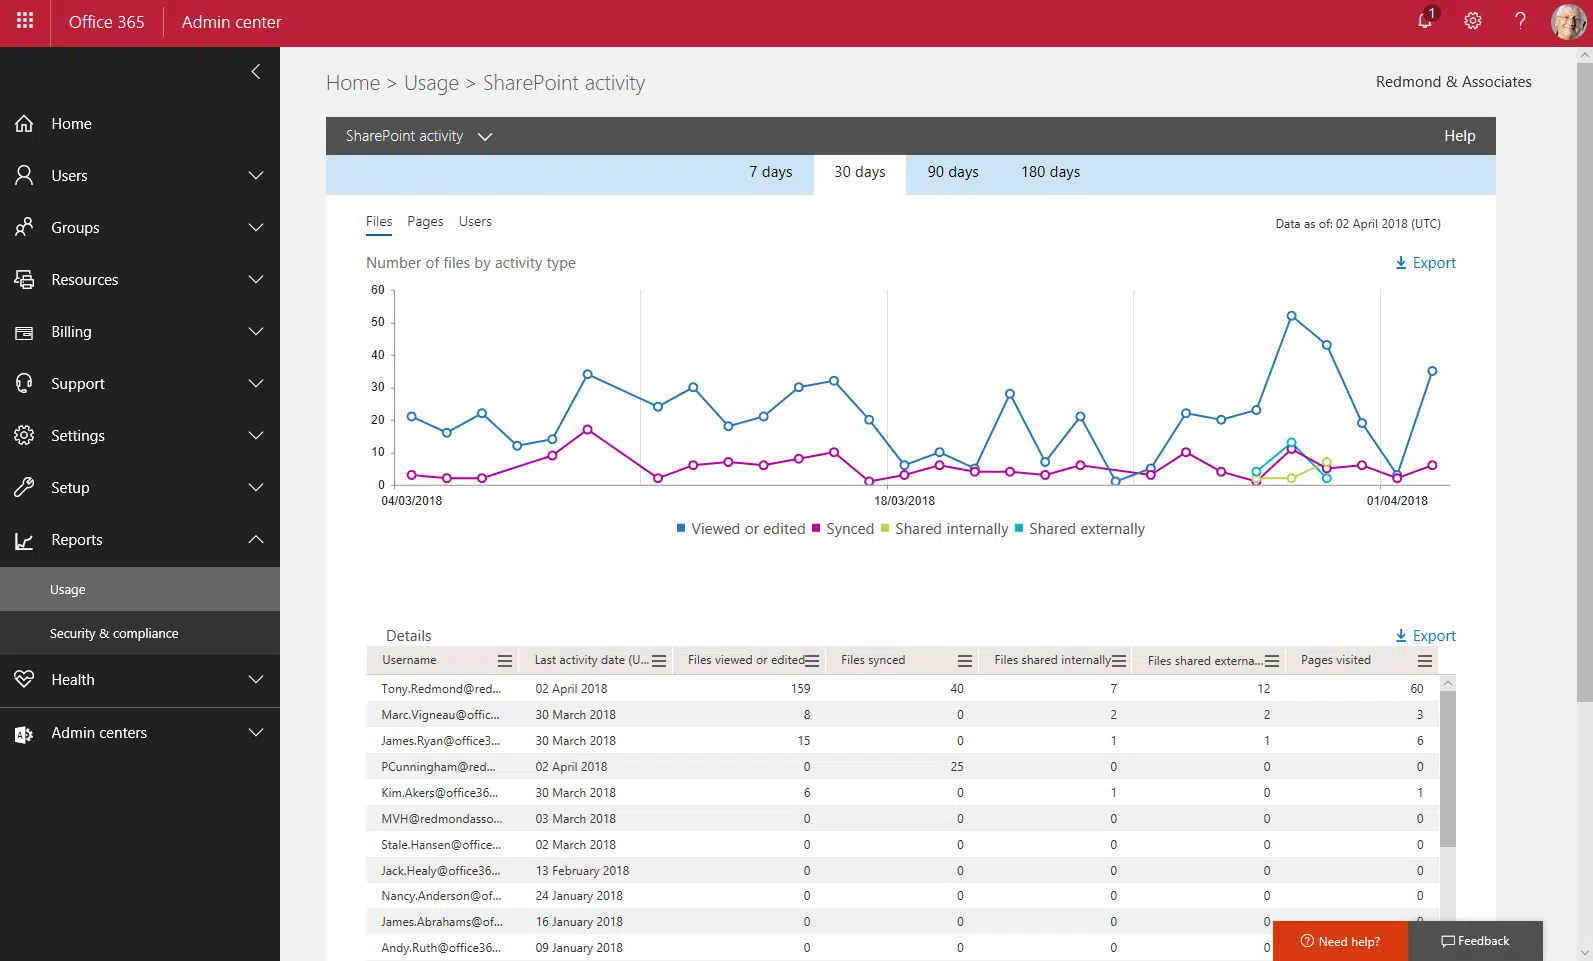1593x961 pixels.
Task: Toggle Viewed or edited legend series
Action: click(741, 529)
